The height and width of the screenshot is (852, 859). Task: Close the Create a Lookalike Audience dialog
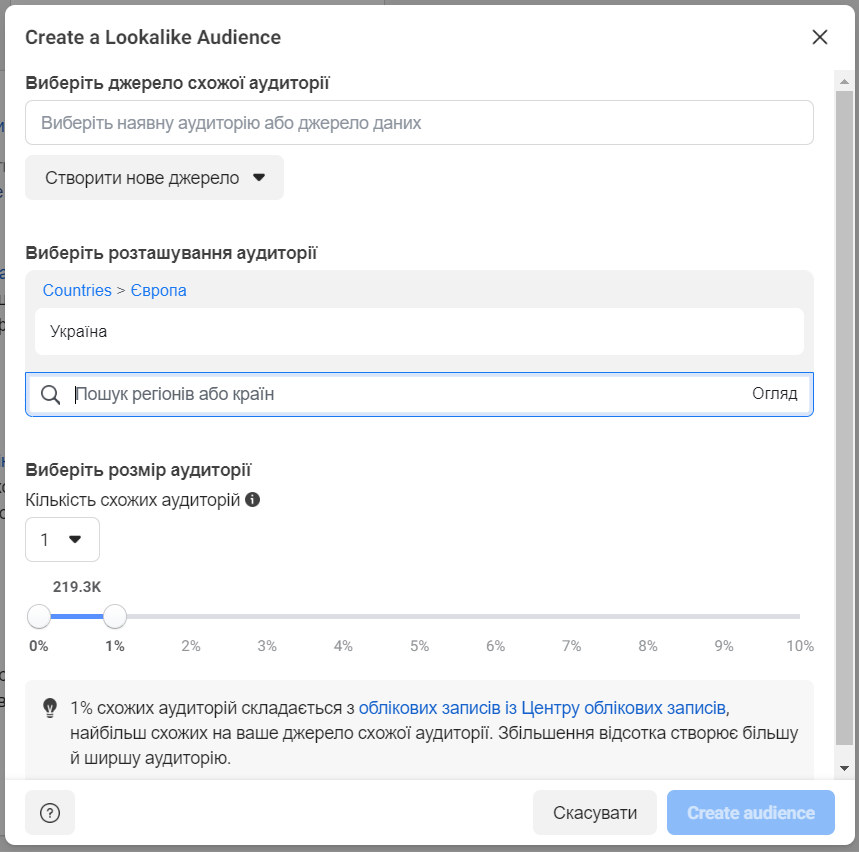820,37
